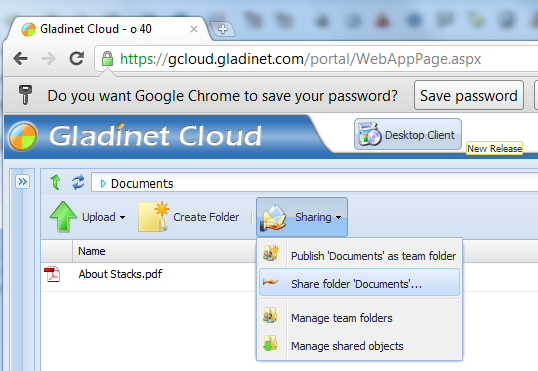Expand the Documents breadcrumb triangle
The height and width of the screenshot is (371, 538).
(x=103, y=184)
